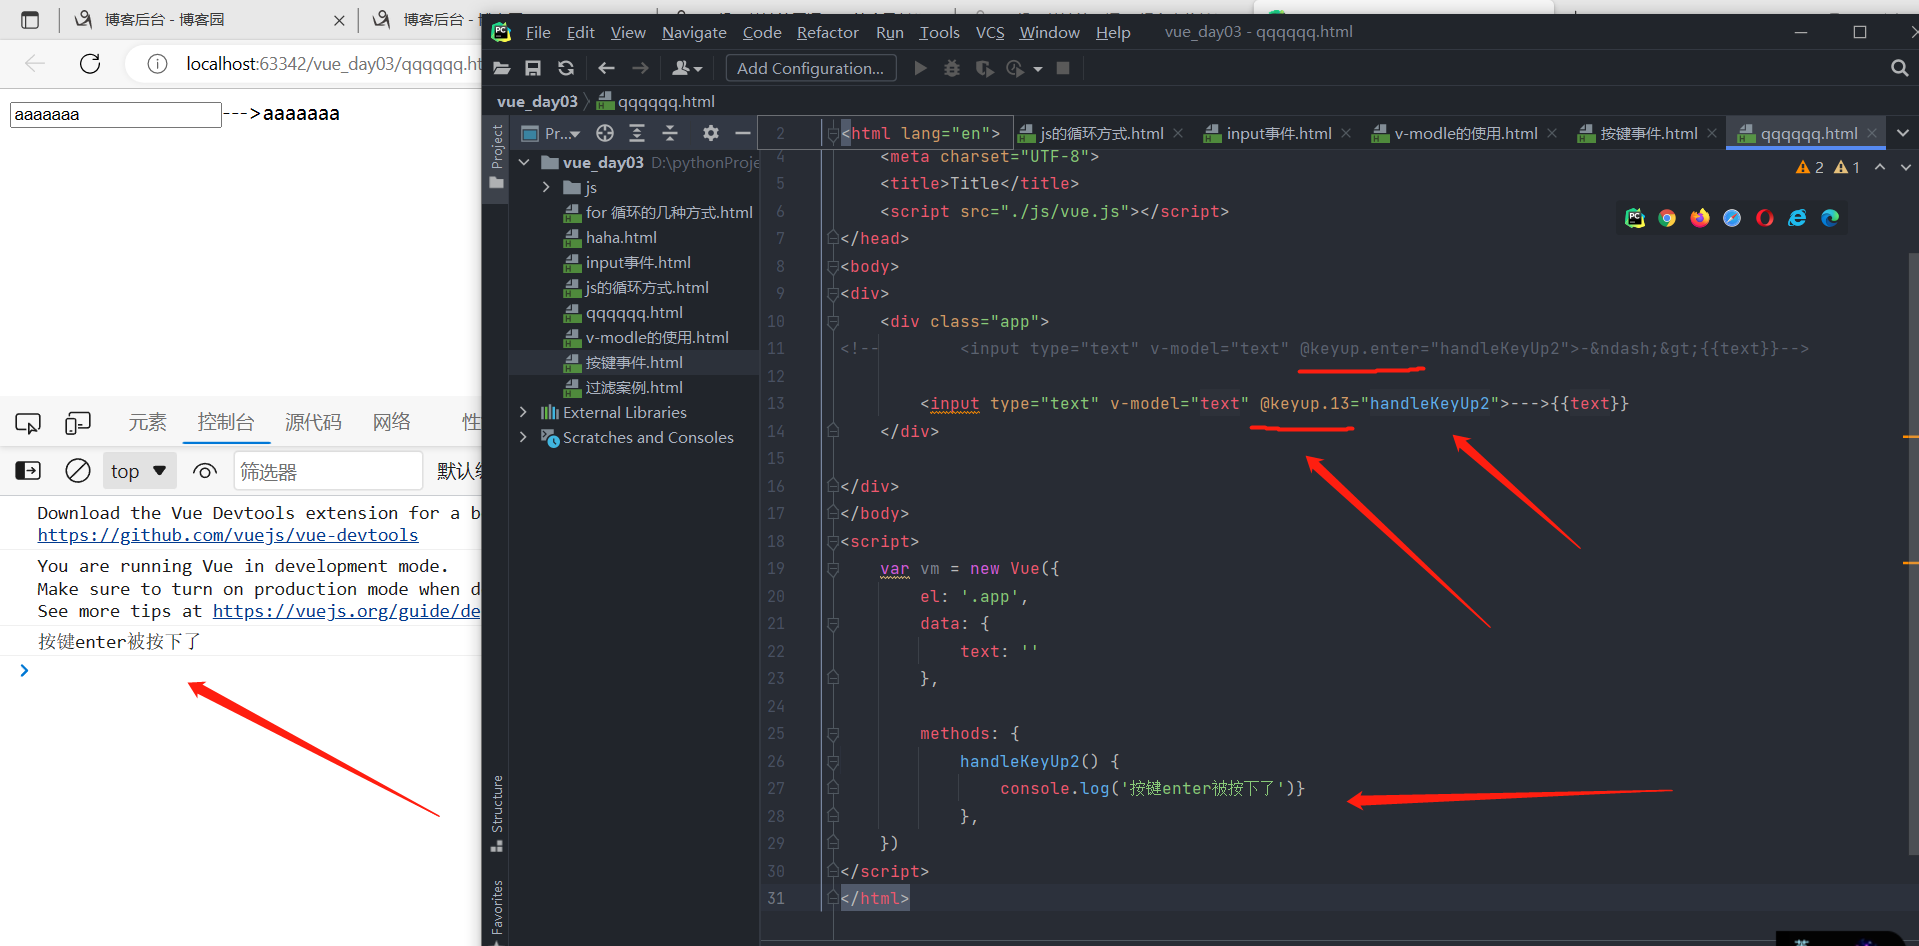The image size is (1919, 946).
Task: Open page in Firefox browser
Action: (1700, 218)
